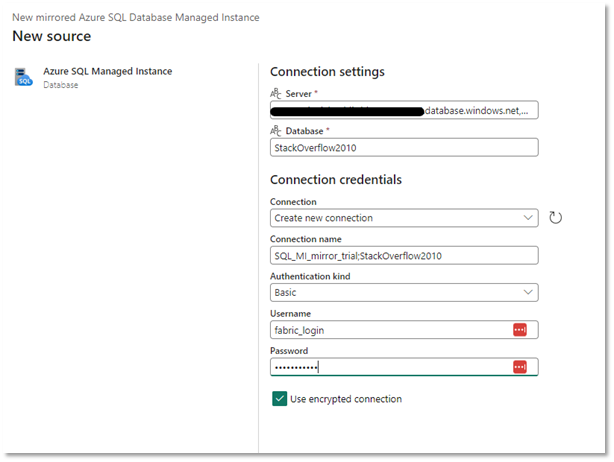
Task: Select Azure SQL Managed Instance source title
Action: tap(107, 71)
